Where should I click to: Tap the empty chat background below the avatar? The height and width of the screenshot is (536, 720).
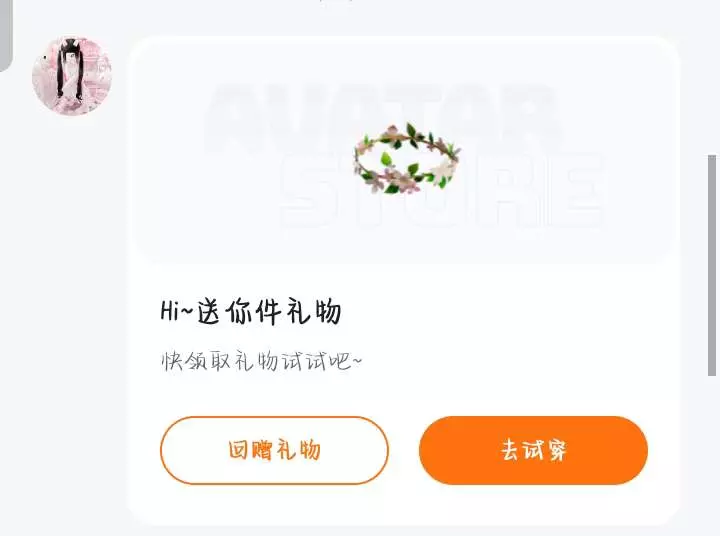[x=69, y=322]
